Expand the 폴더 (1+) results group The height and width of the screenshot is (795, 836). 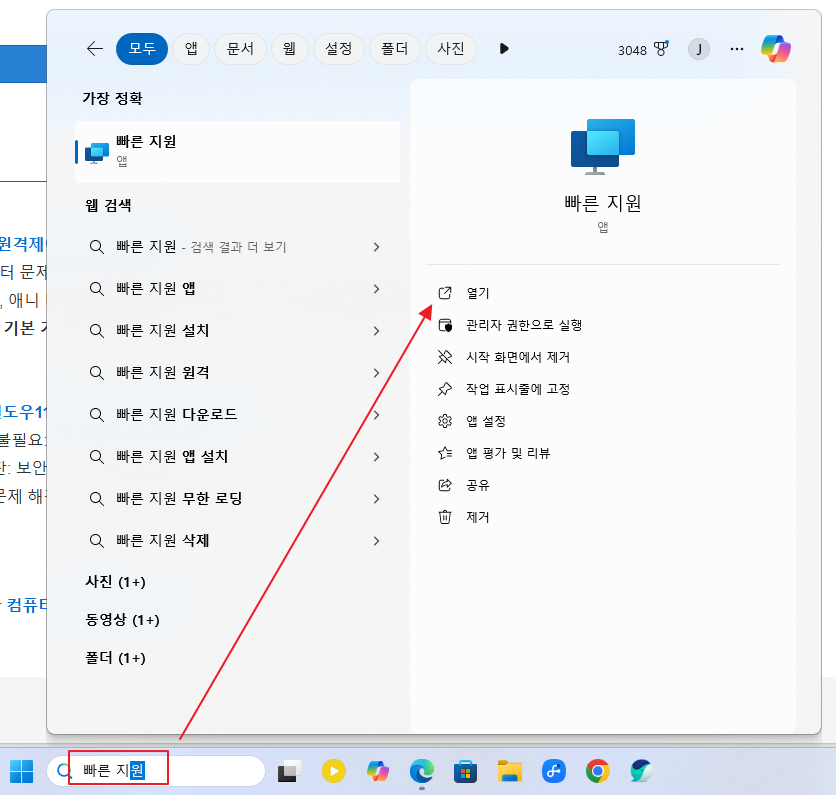[115, 658]
